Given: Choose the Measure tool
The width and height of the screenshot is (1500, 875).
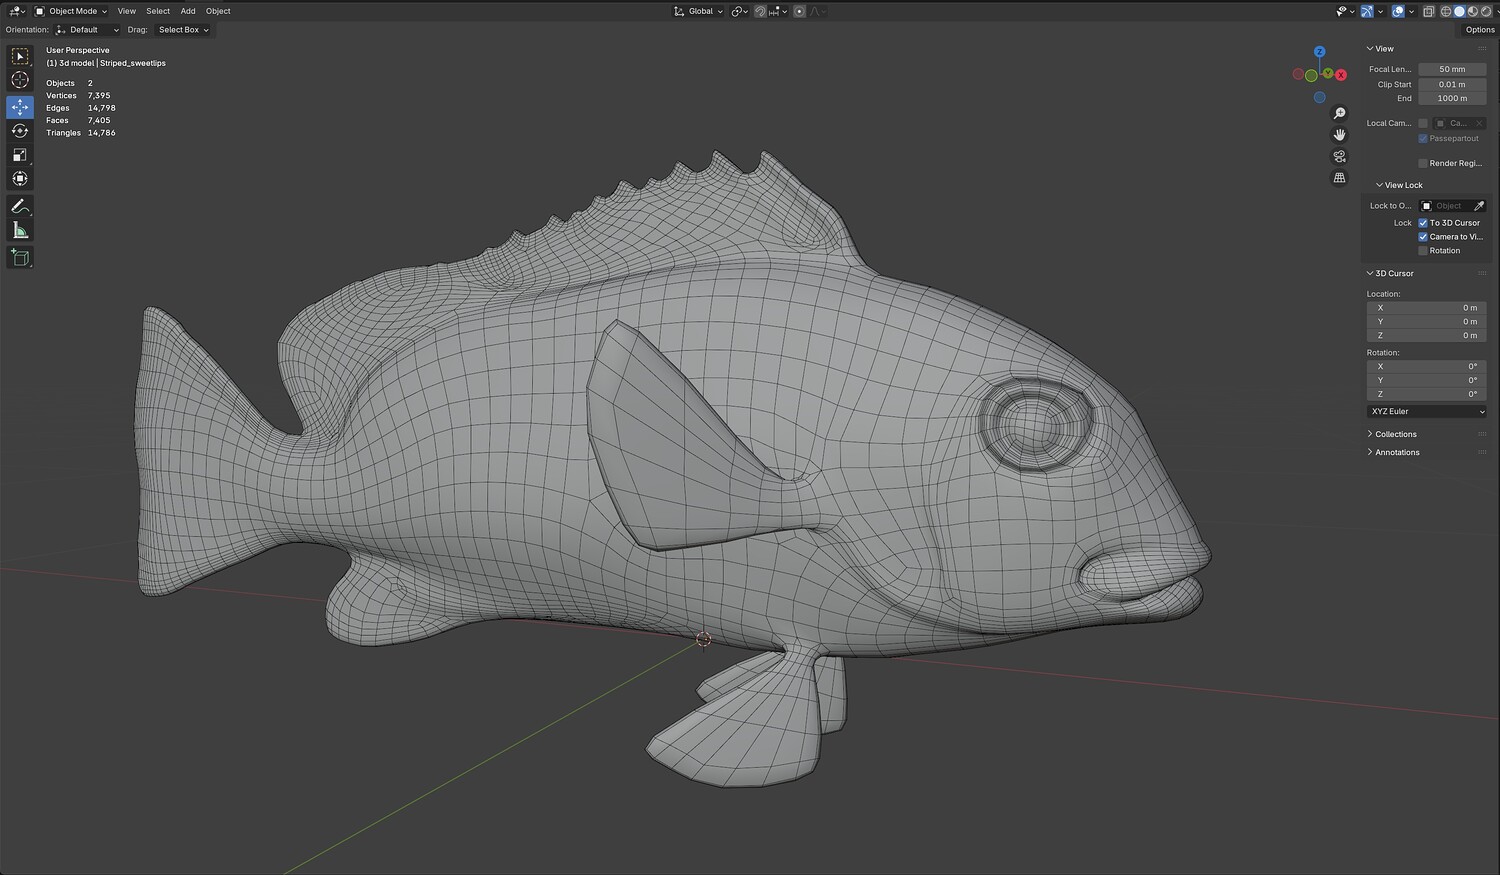Looking at the screenshot, I should [x=20, y=230].
